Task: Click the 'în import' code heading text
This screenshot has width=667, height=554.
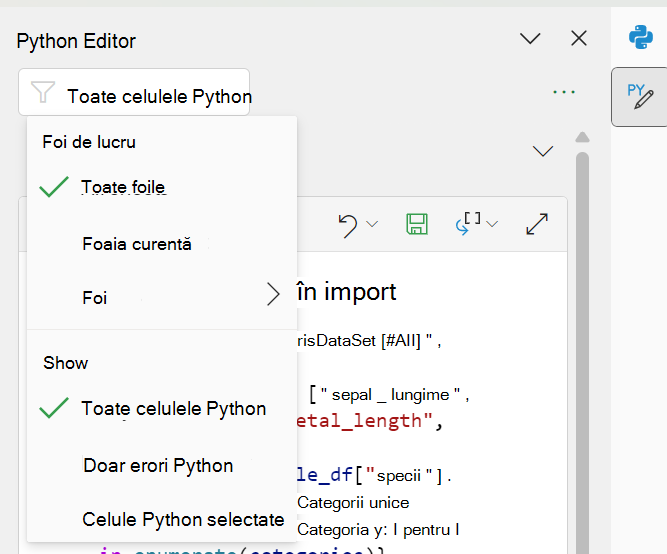Action: pos(347,292)
